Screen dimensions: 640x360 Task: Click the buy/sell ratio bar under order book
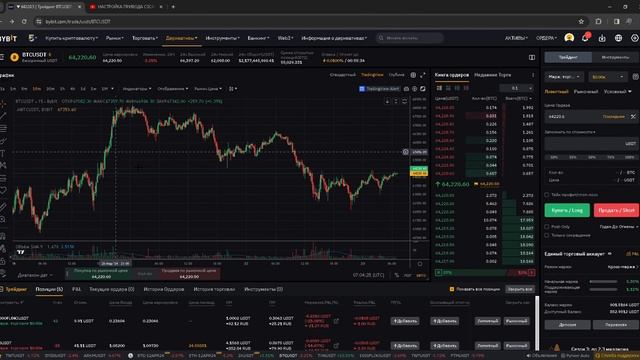pos(484,272)
